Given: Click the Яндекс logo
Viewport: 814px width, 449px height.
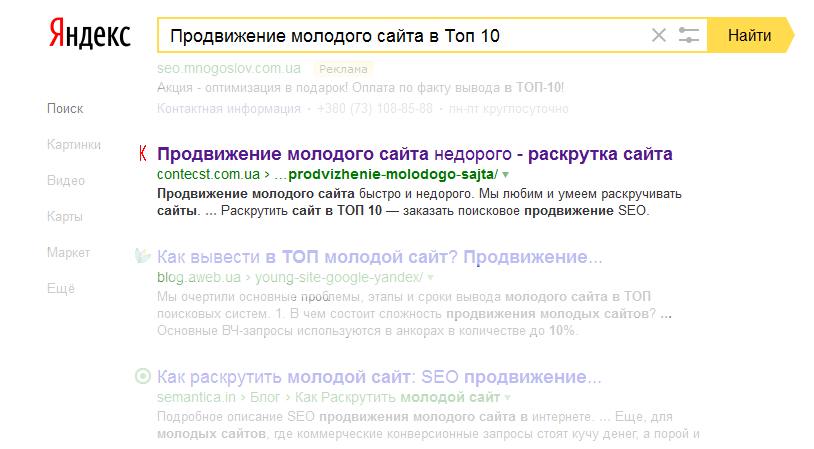Looking at the screenshot, I should point(89,34).
